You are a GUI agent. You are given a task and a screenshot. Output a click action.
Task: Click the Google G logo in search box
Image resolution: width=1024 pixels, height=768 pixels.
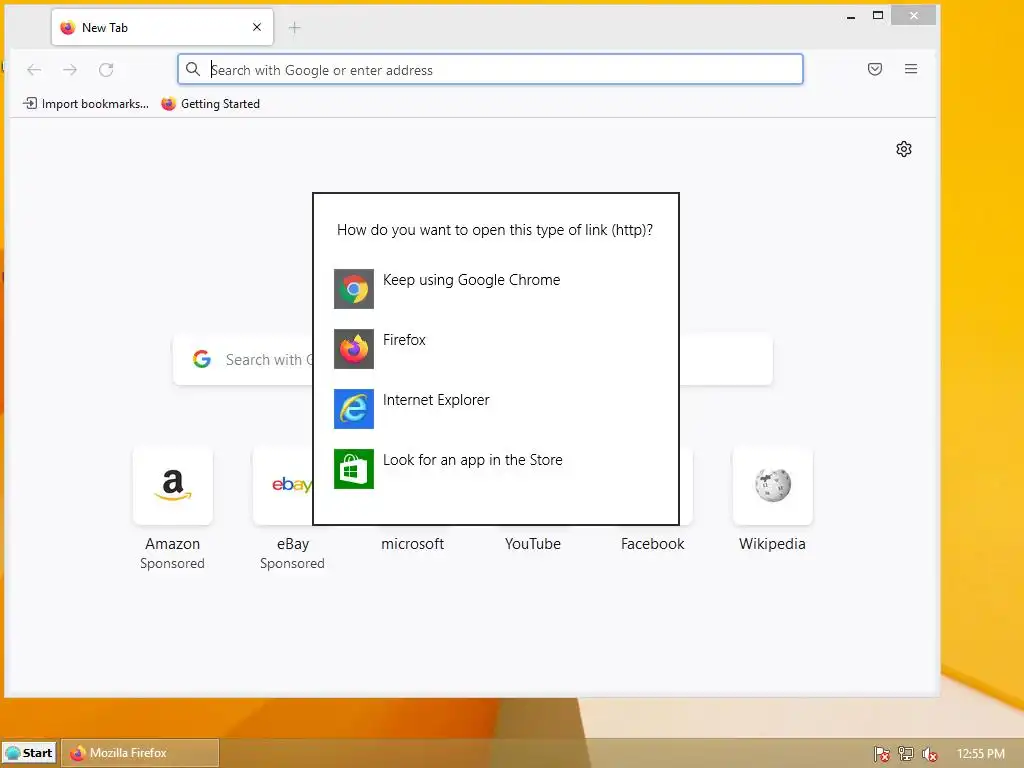pyautogui.click(x=202, y=359)
